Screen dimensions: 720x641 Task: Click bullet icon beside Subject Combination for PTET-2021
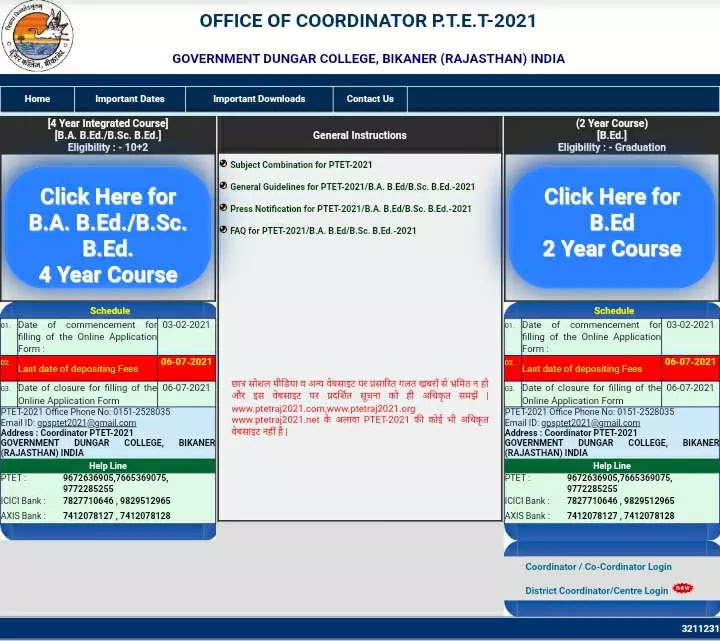224,163
